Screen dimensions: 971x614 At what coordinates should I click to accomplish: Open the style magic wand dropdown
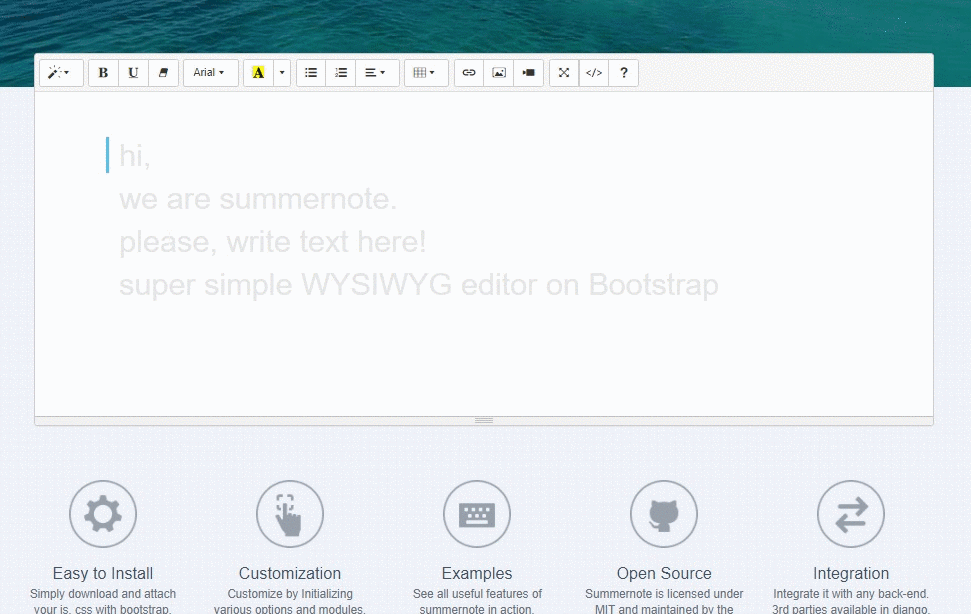coord(60,72)
